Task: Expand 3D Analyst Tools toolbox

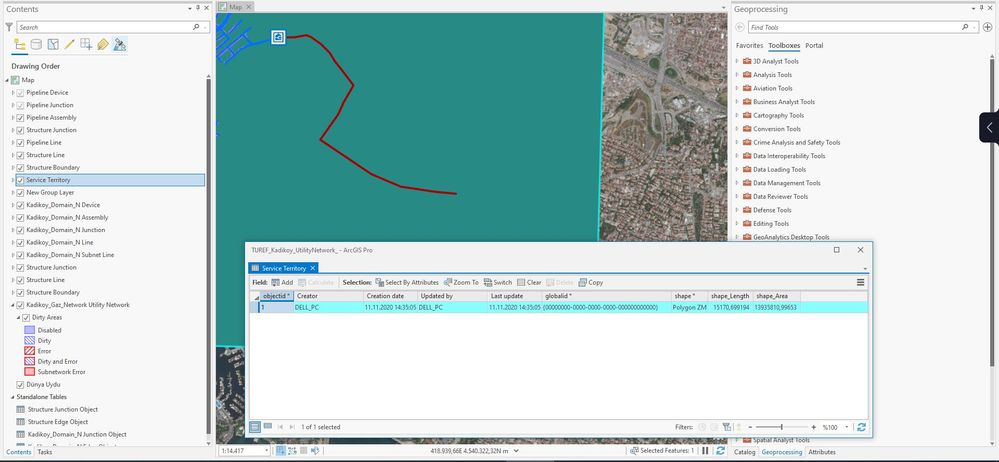Action: point(737,61)
